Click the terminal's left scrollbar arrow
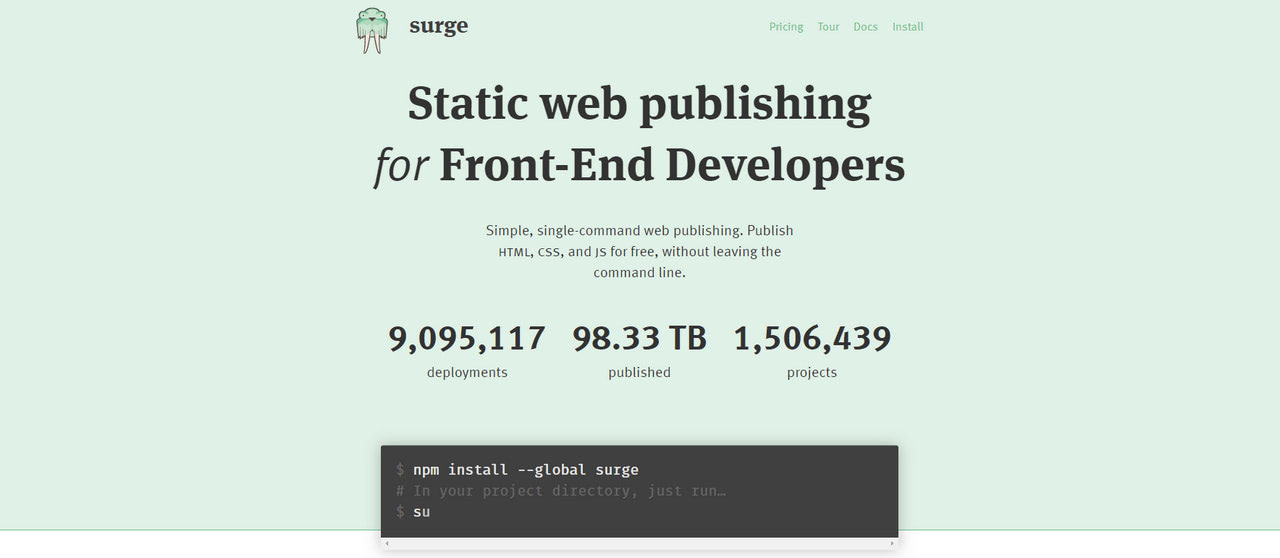 pos(387,543)
